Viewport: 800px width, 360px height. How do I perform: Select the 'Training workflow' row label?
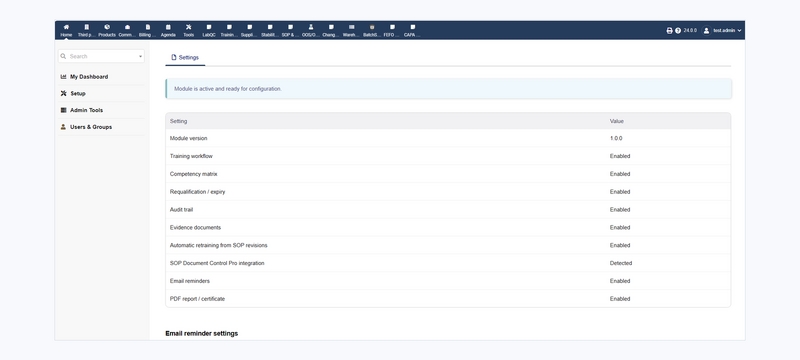click(x=191, y=156)
